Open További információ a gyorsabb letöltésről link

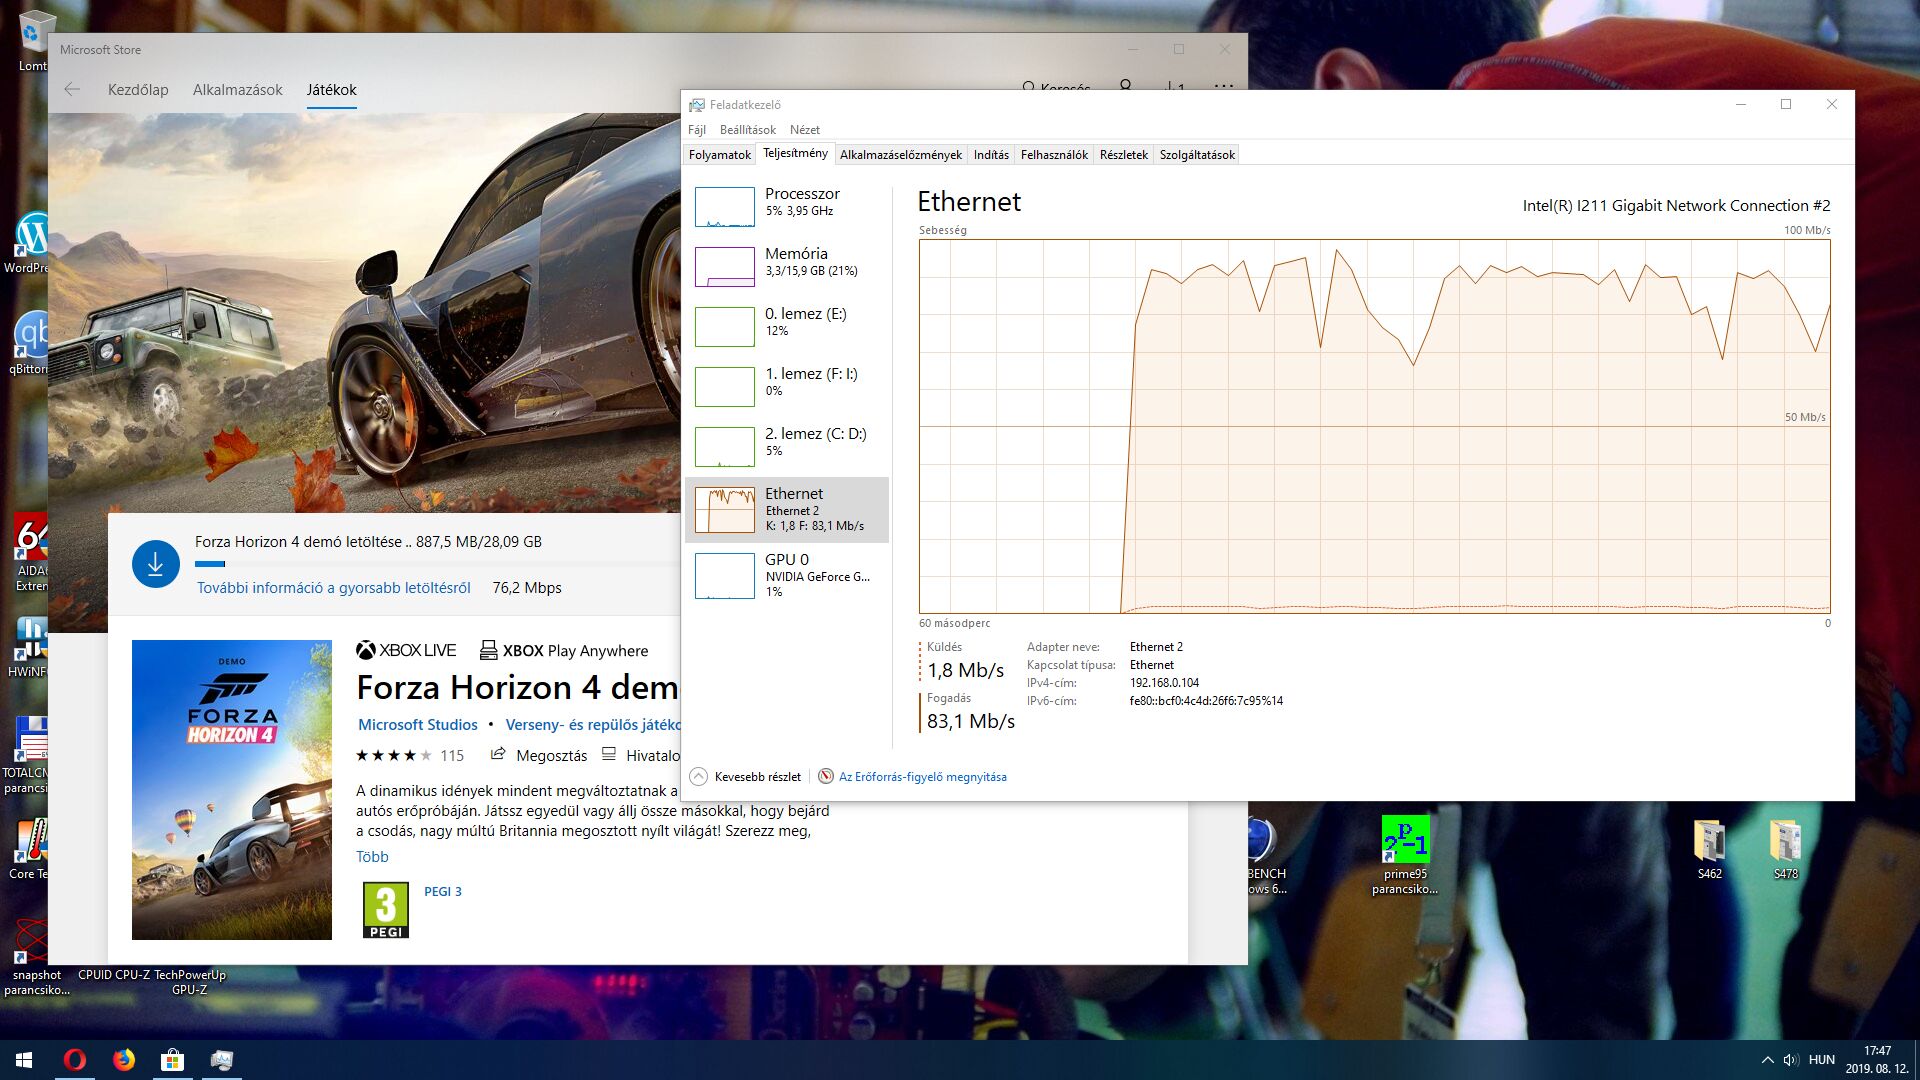click(x=333, y=588)
